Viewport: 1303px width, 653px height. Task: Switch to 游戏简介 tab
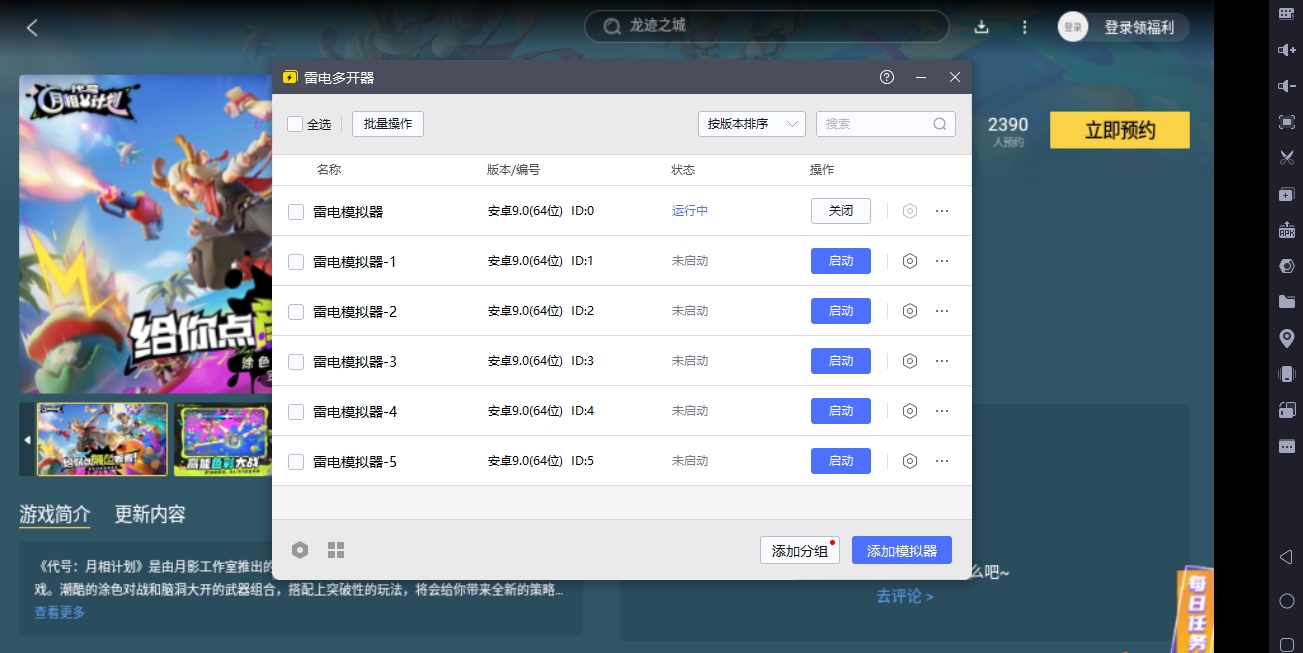click(x=55, y=514)
